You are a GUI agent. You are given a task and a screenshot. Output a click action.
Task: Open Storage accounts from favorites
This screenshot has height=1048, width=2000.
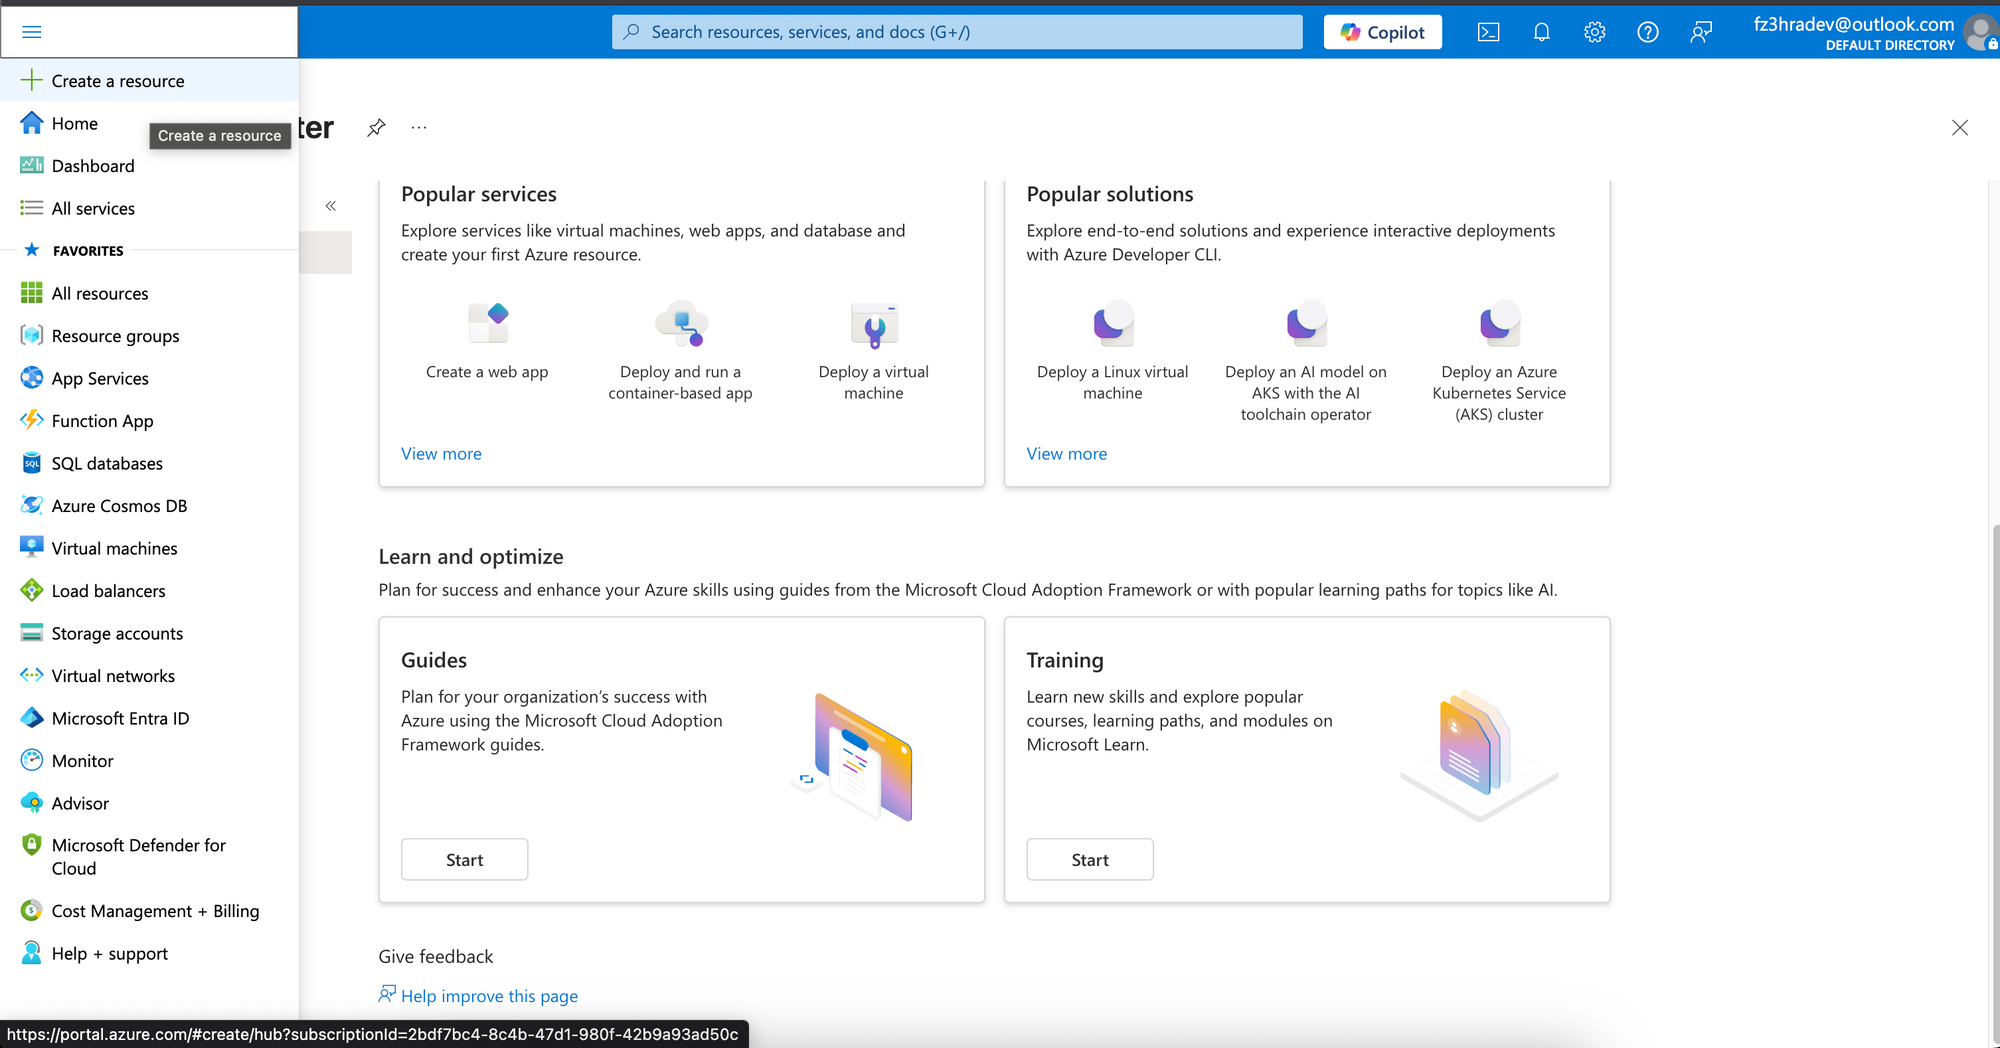[150, 633]
